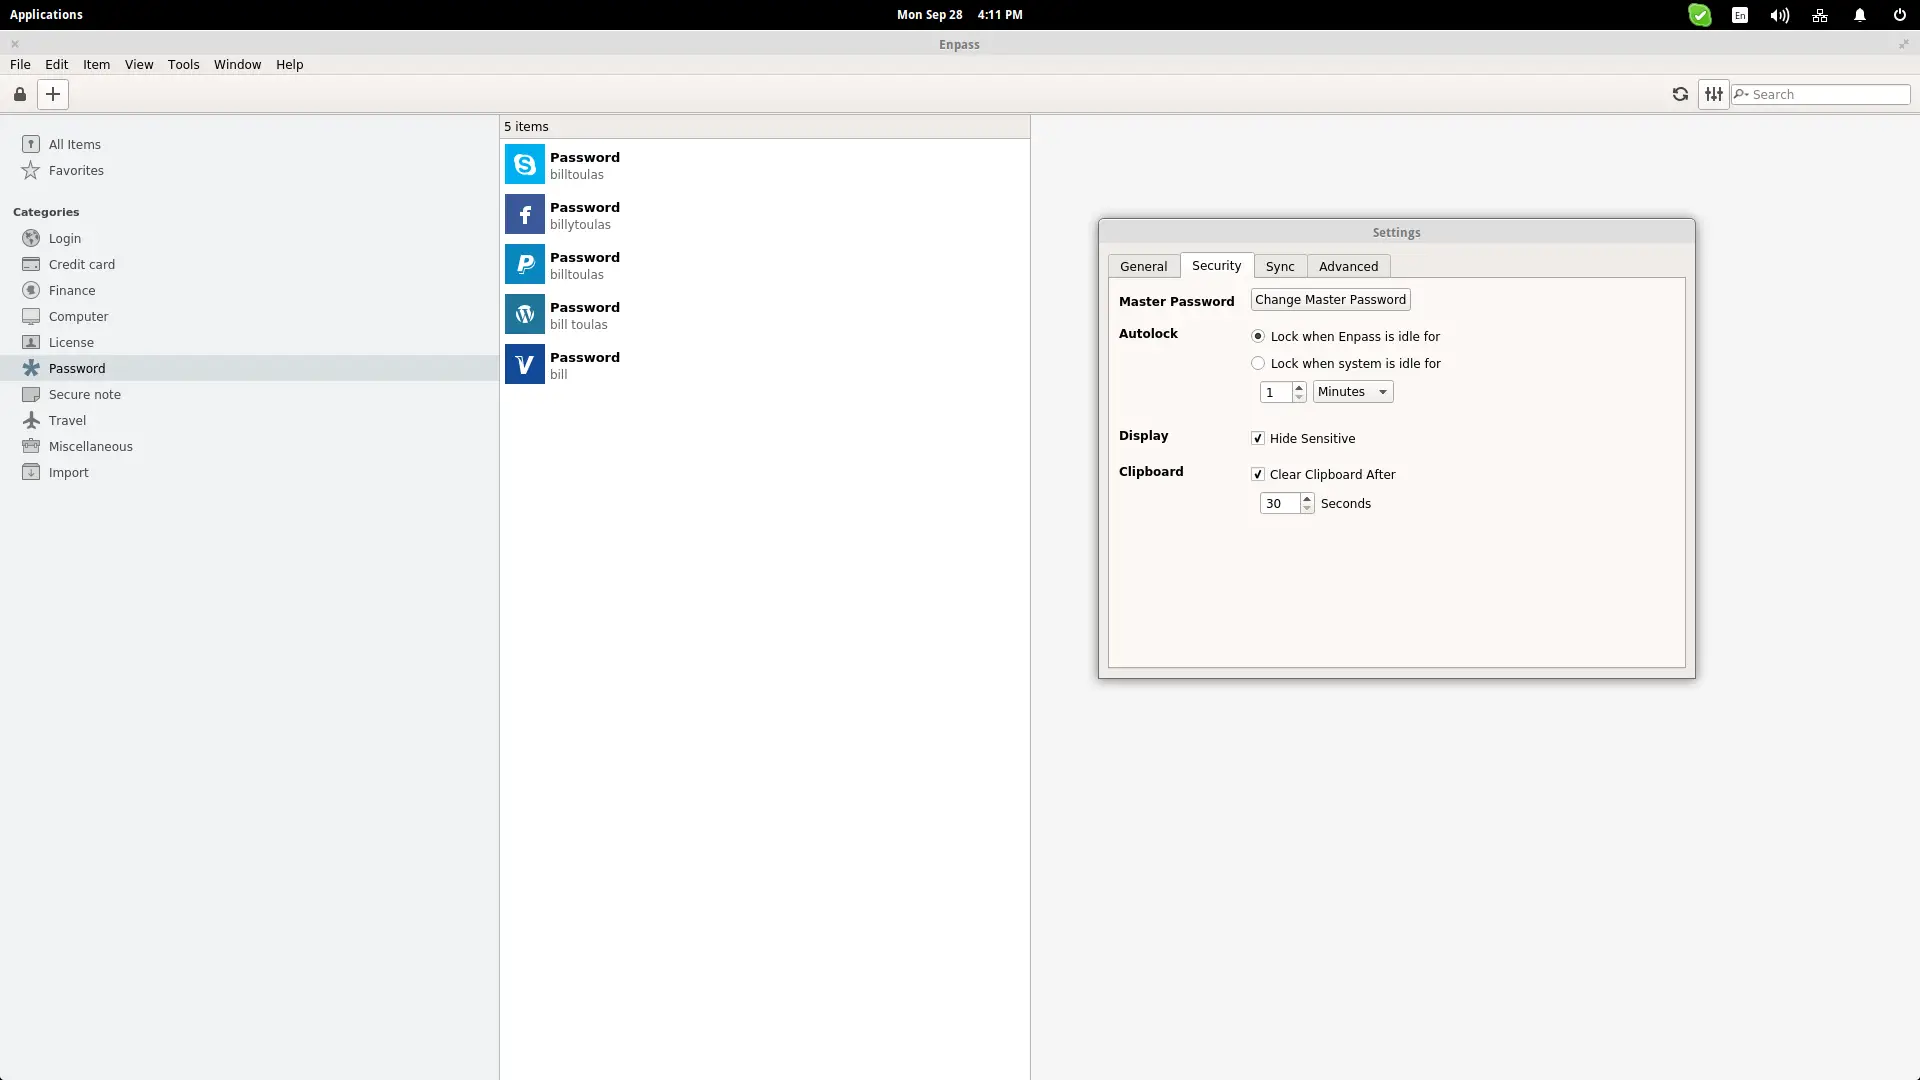The width and height of the screenshot is (1920, 1080).
Task: Open the power menu in top panel
Action: [1900, 15]
